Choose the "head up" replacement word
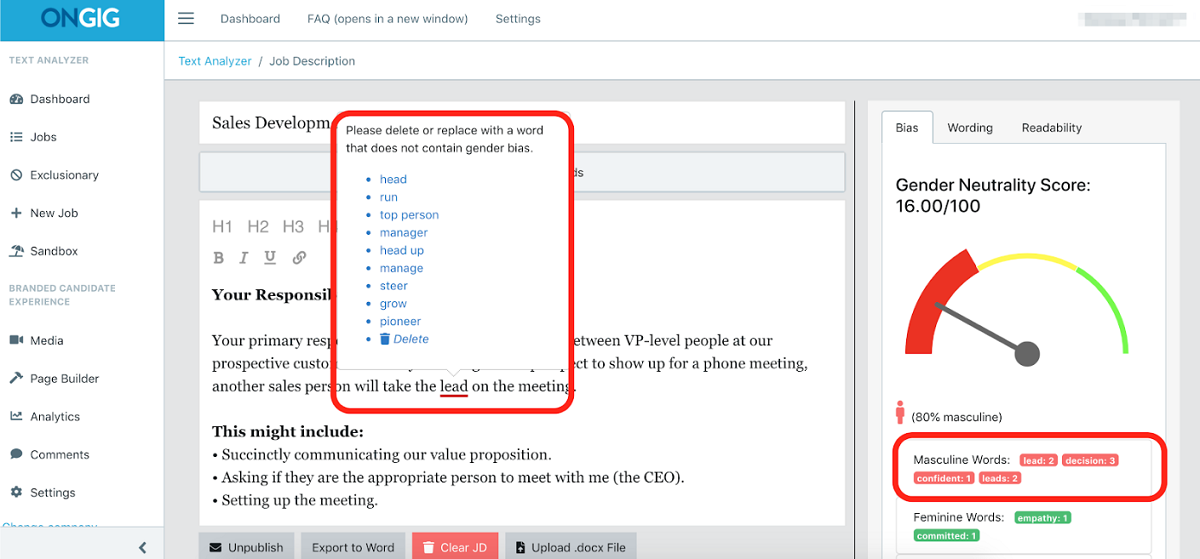Image resolution: width=1200 pixels, height=559 pixels. 402,251
